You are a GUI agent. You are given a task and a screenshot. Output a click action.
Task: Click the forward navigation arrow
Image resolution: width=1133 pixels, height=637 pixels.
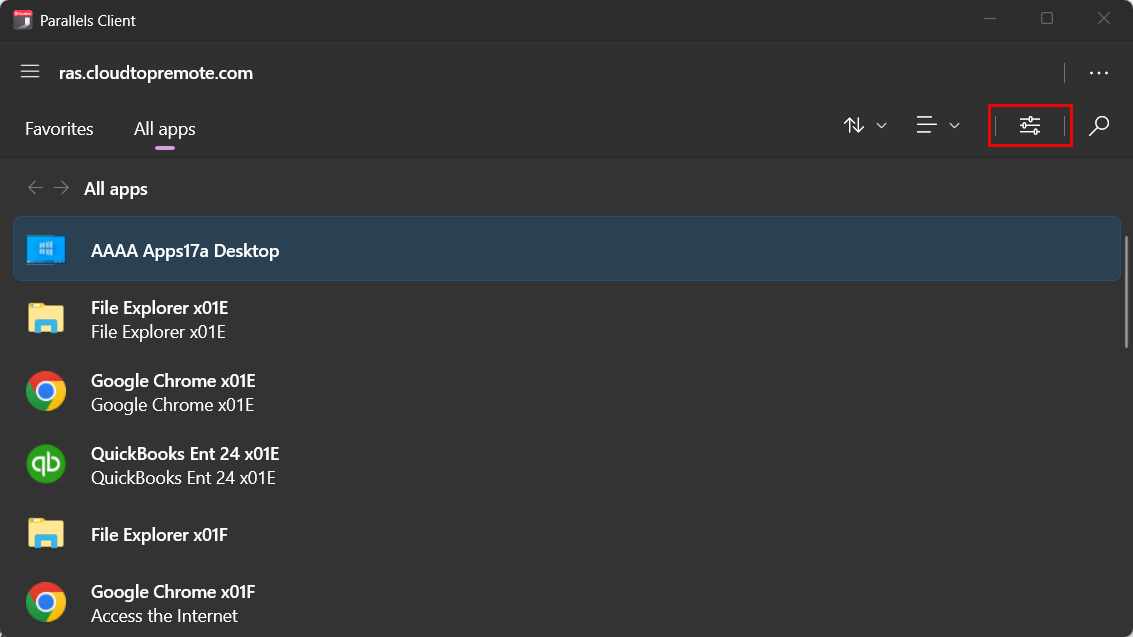(x=62, y=188)
